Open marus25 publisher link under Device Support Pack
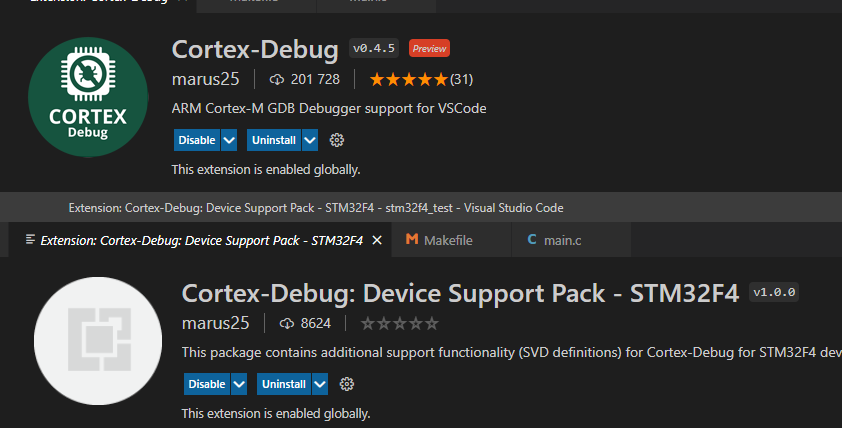Image resolution: width=842 pixels, height=428 pixels. [215, 323]
